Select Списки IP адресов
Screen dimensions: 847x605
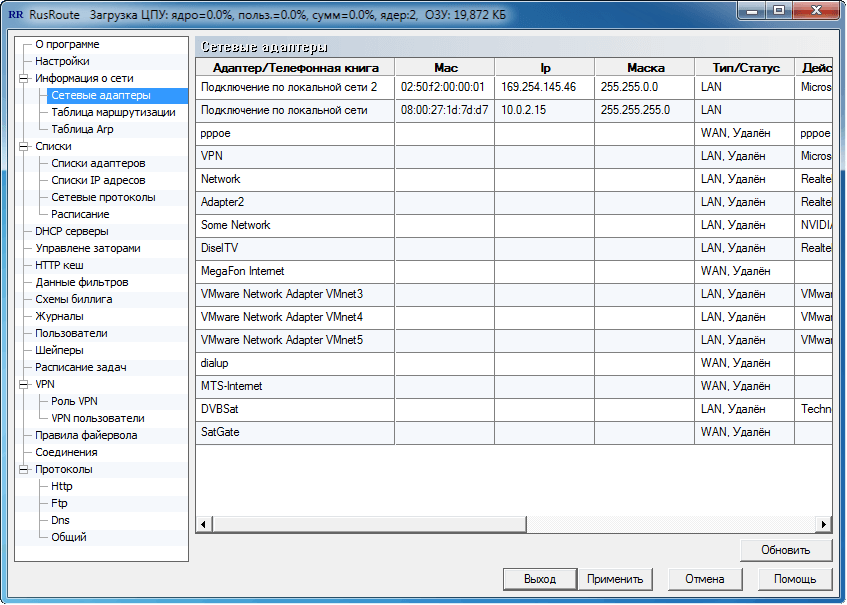coord(98,180)
